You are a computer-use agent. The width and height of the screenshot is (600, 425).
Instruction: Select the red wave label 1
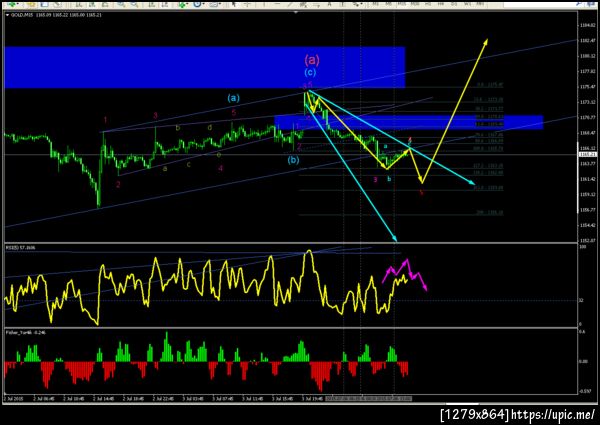[x=105, y=120]
